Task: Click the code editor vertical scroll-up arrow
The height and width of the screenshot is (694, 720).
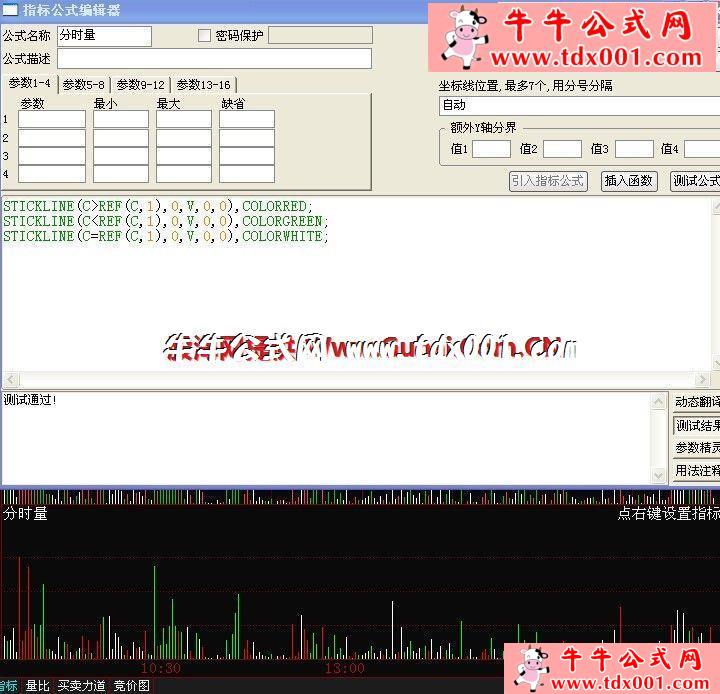Action: [x=716, y=207]
